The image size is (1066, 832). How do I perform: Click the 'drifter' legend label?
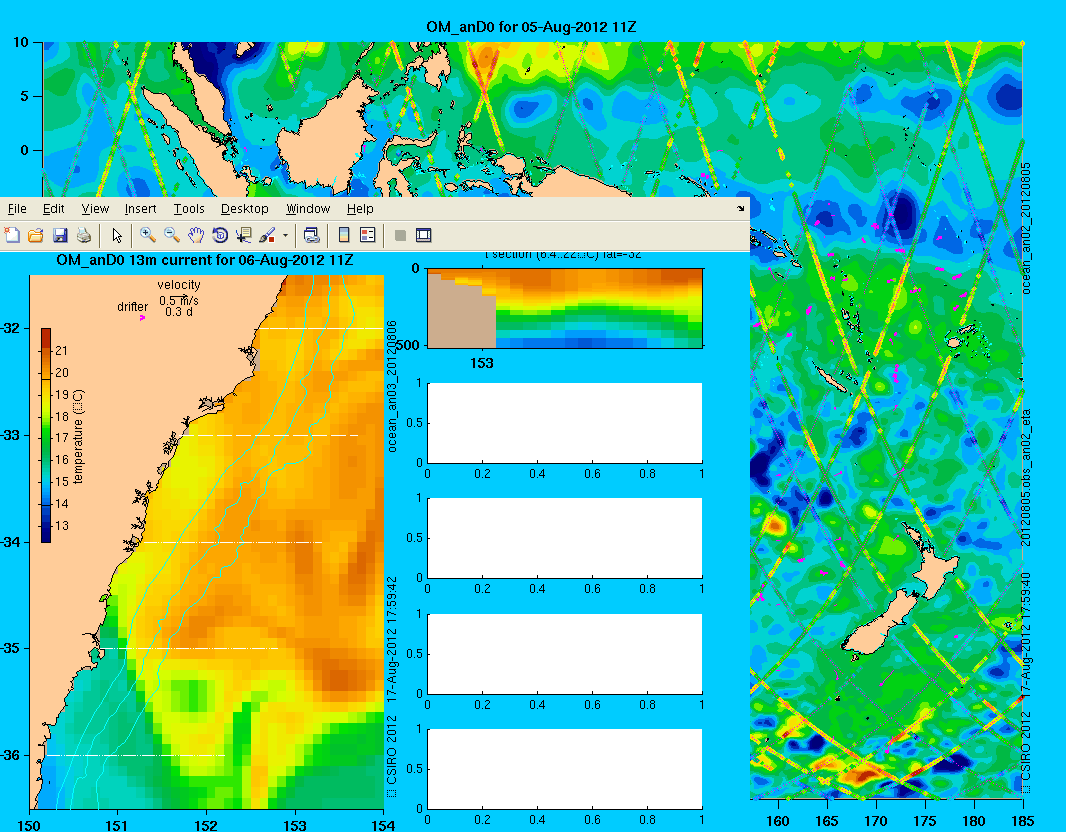(132, 307)
